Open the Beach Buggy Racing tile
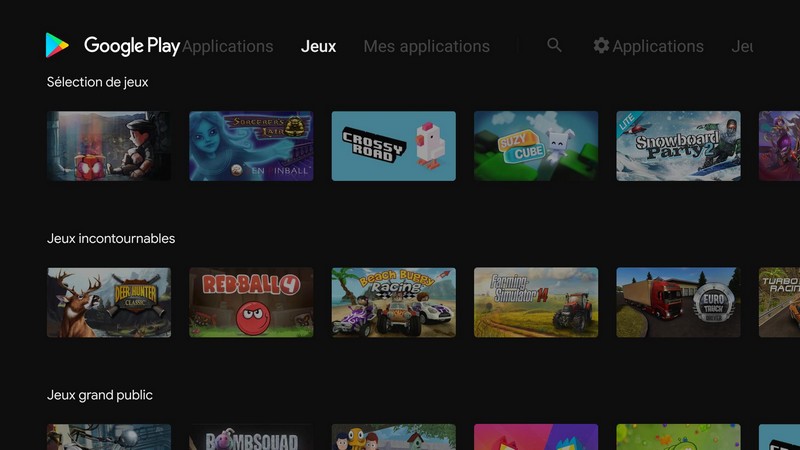 (394, 303)
